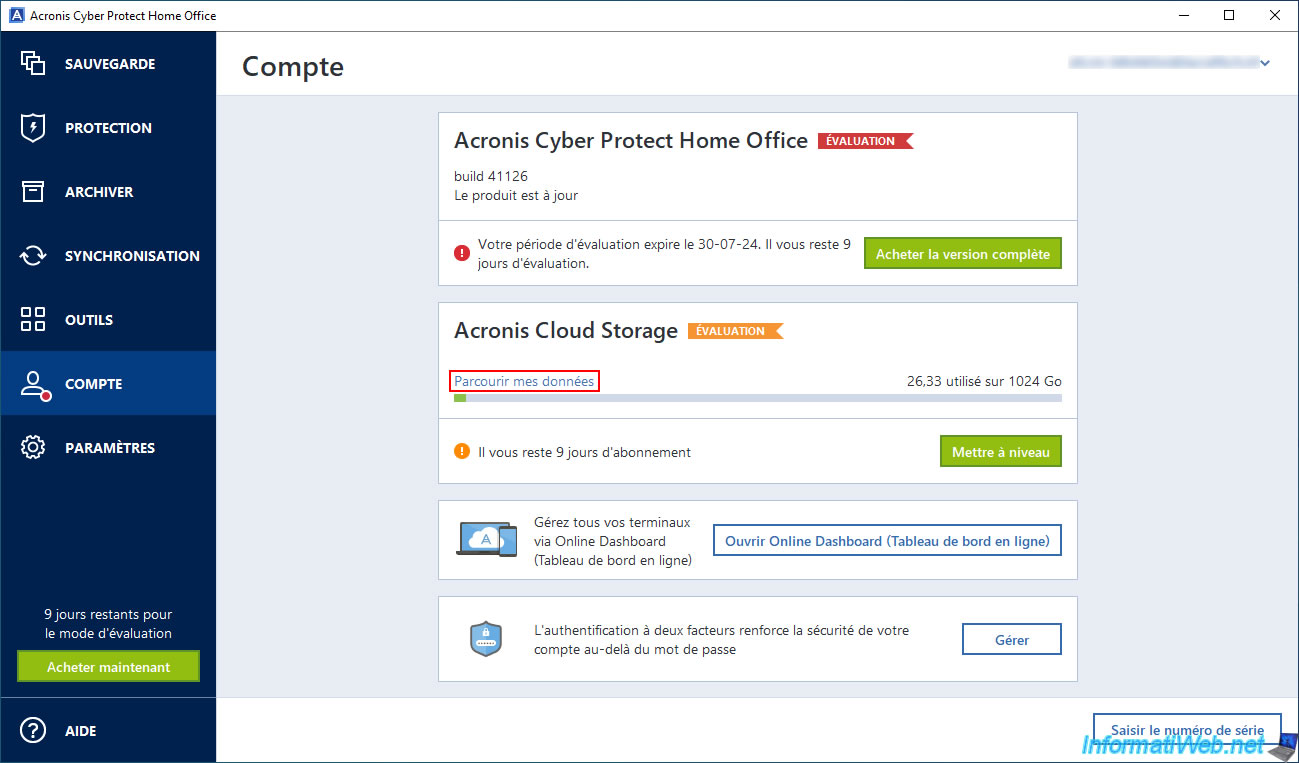Click the Protection shield icon
This screenshot has height=763, width=1299.
[x=33, y=128]
